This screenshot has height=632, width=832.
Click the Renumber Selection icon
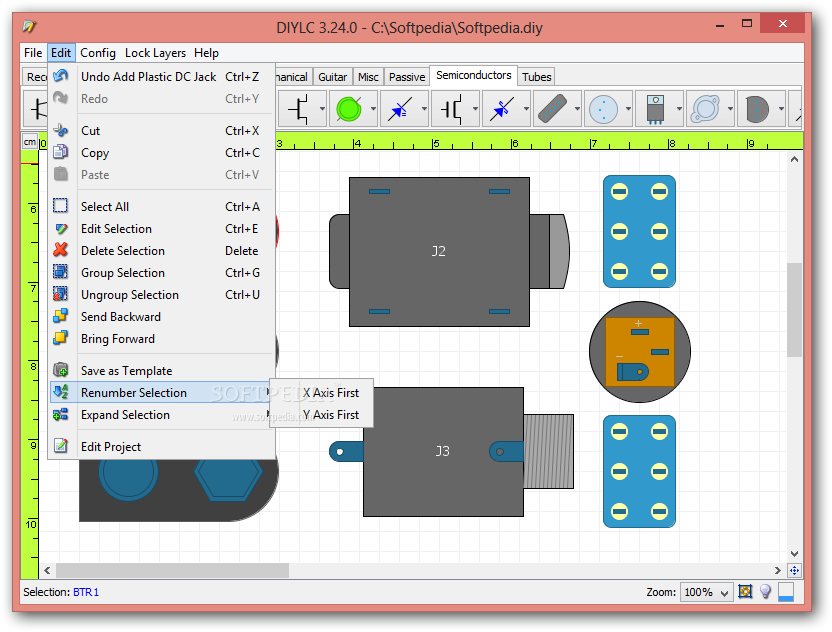[x=61, y=392]
